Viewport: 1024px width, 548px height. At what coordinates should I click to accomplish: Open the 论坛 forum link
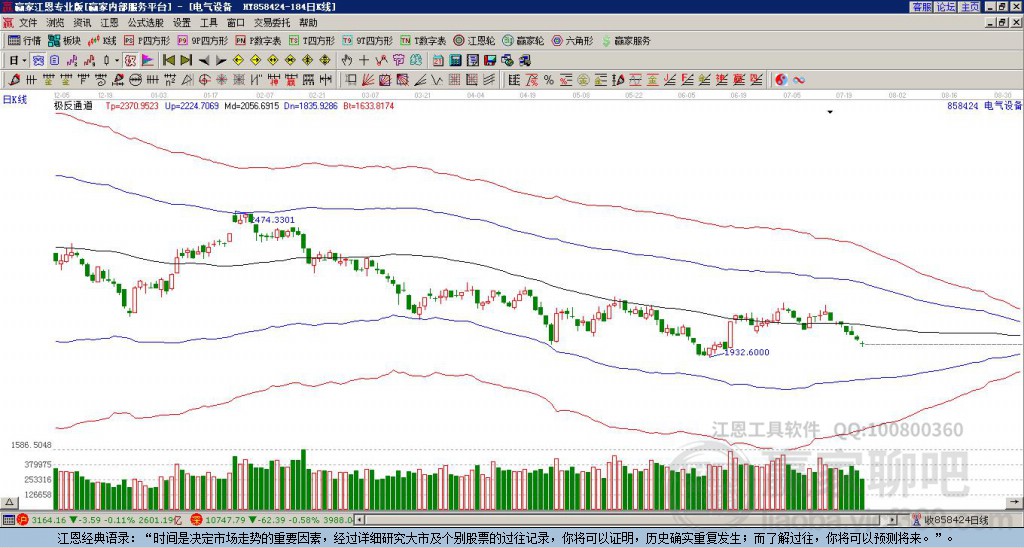pos(945,7)
